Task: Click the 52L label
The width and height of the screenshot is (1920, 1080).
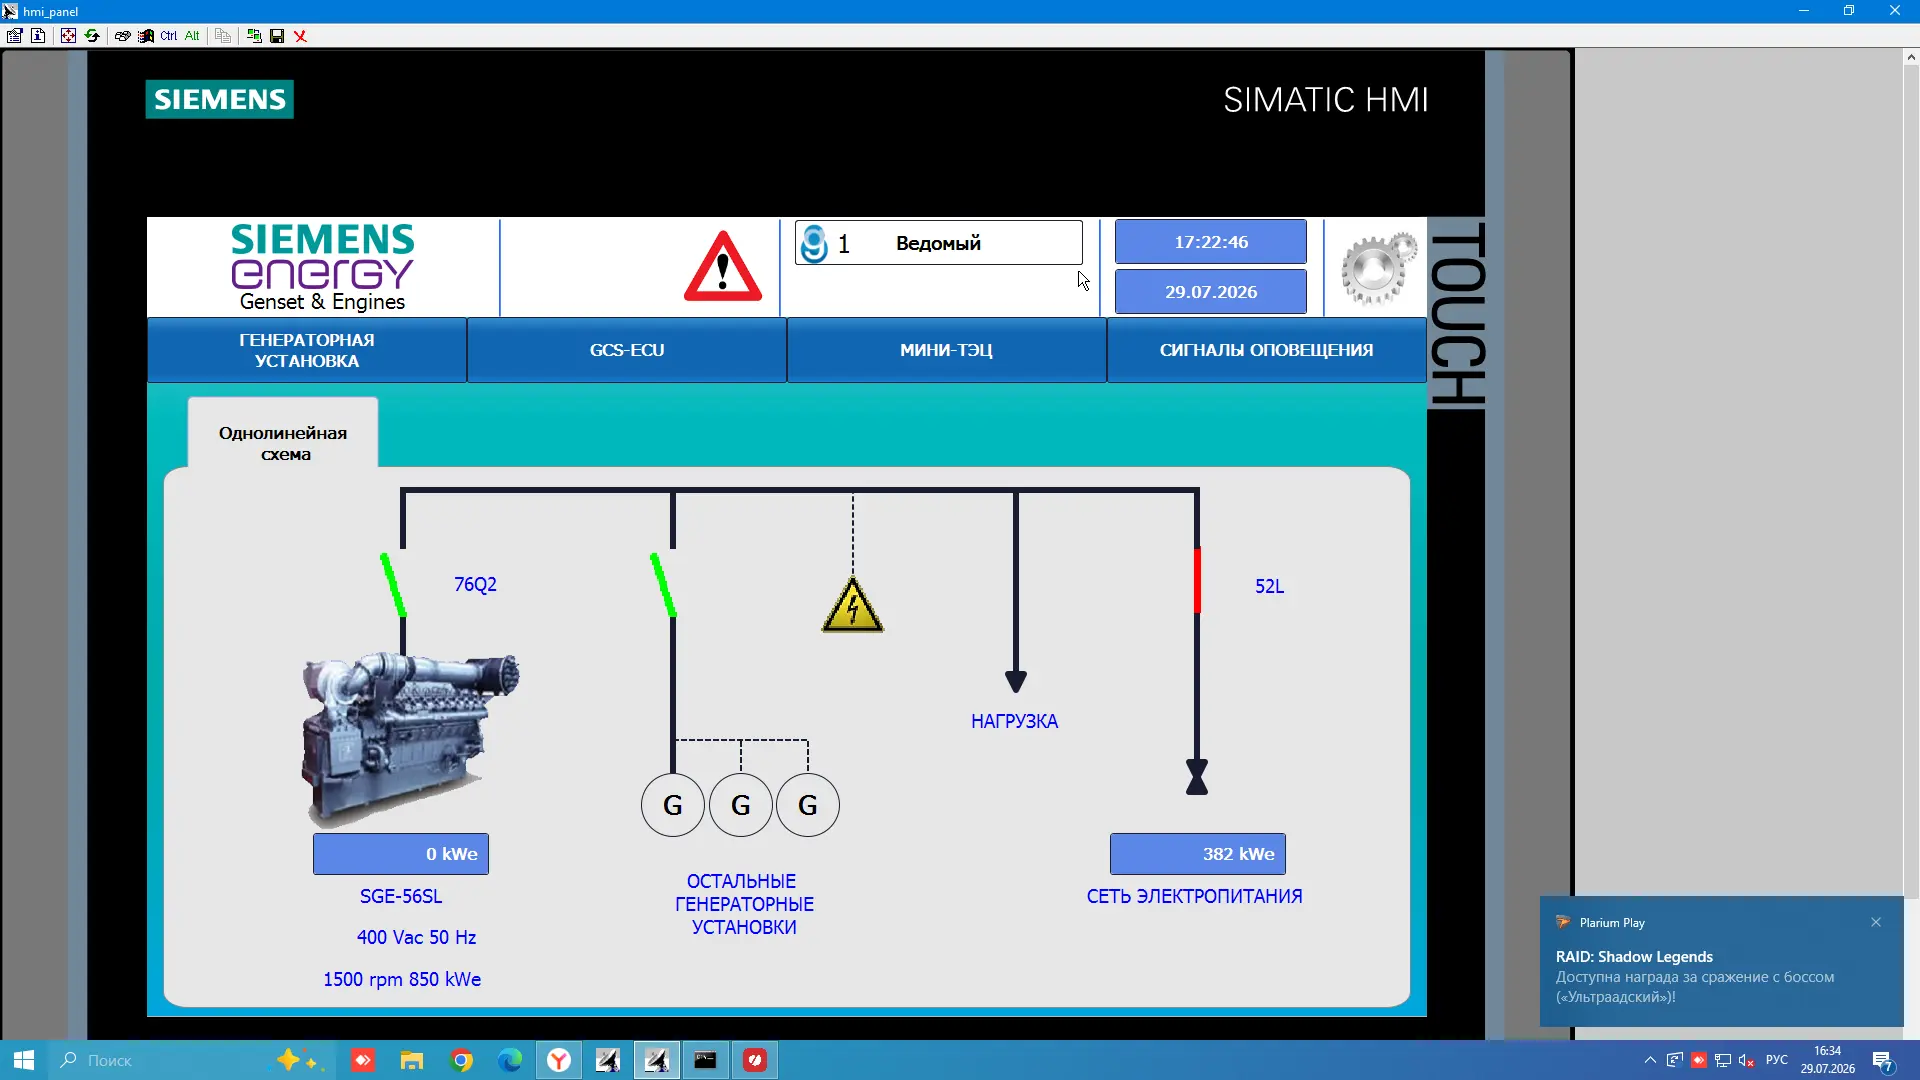Action: click(x=1269, y=587)
